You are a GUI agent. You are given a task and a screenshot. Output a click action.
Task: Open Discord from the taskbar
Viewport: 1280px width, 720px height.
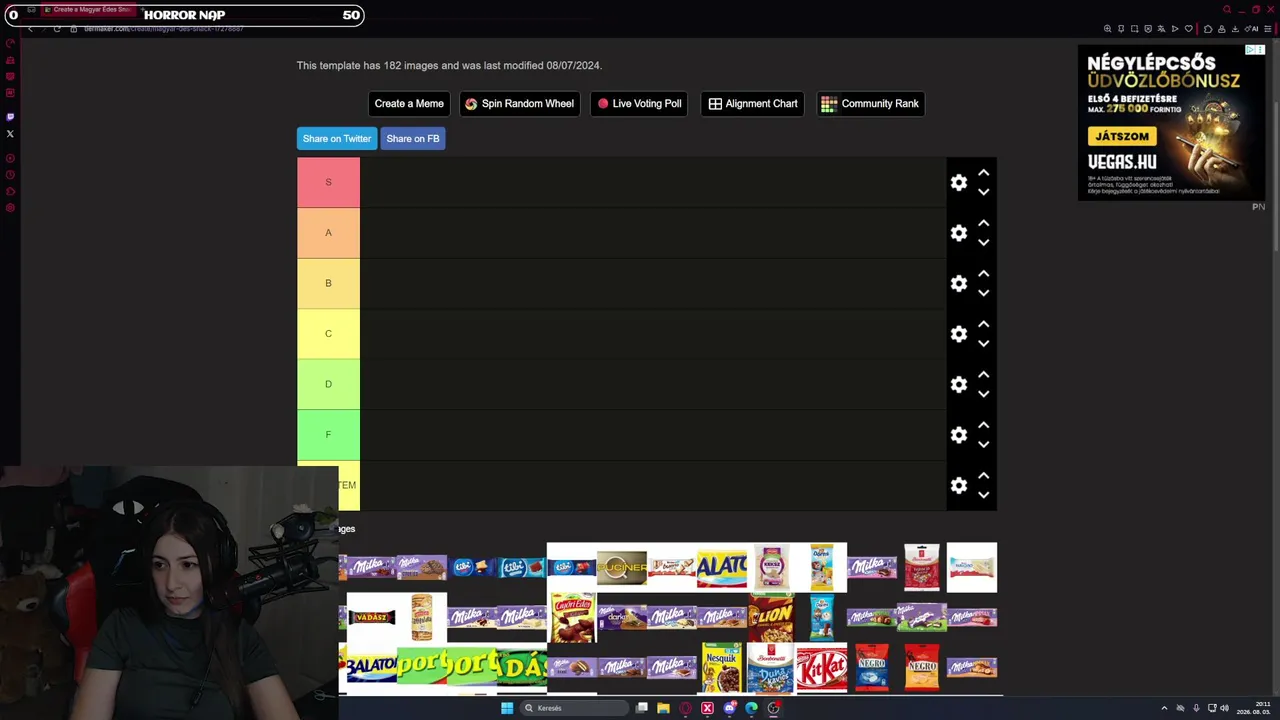tap(729, 708)
